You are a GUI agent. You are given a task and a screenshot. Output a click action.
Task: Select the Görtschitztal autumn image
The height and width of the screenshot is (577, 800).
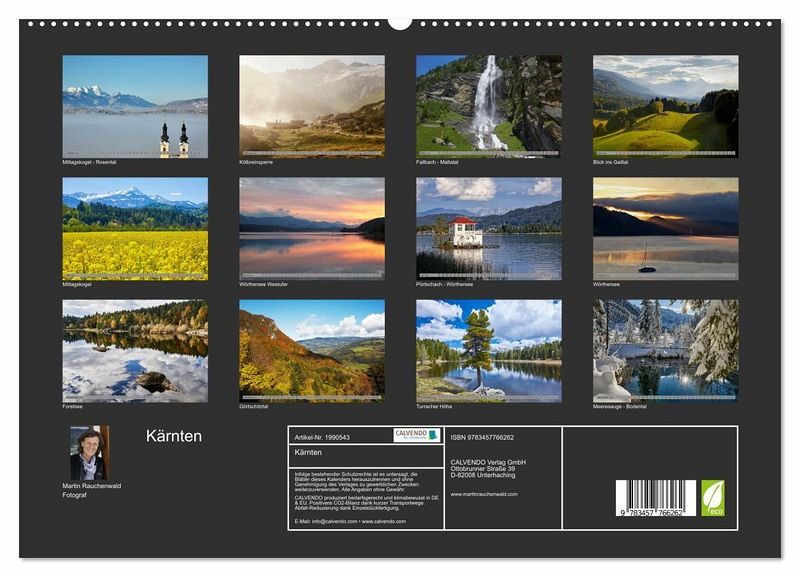point(312,350)
